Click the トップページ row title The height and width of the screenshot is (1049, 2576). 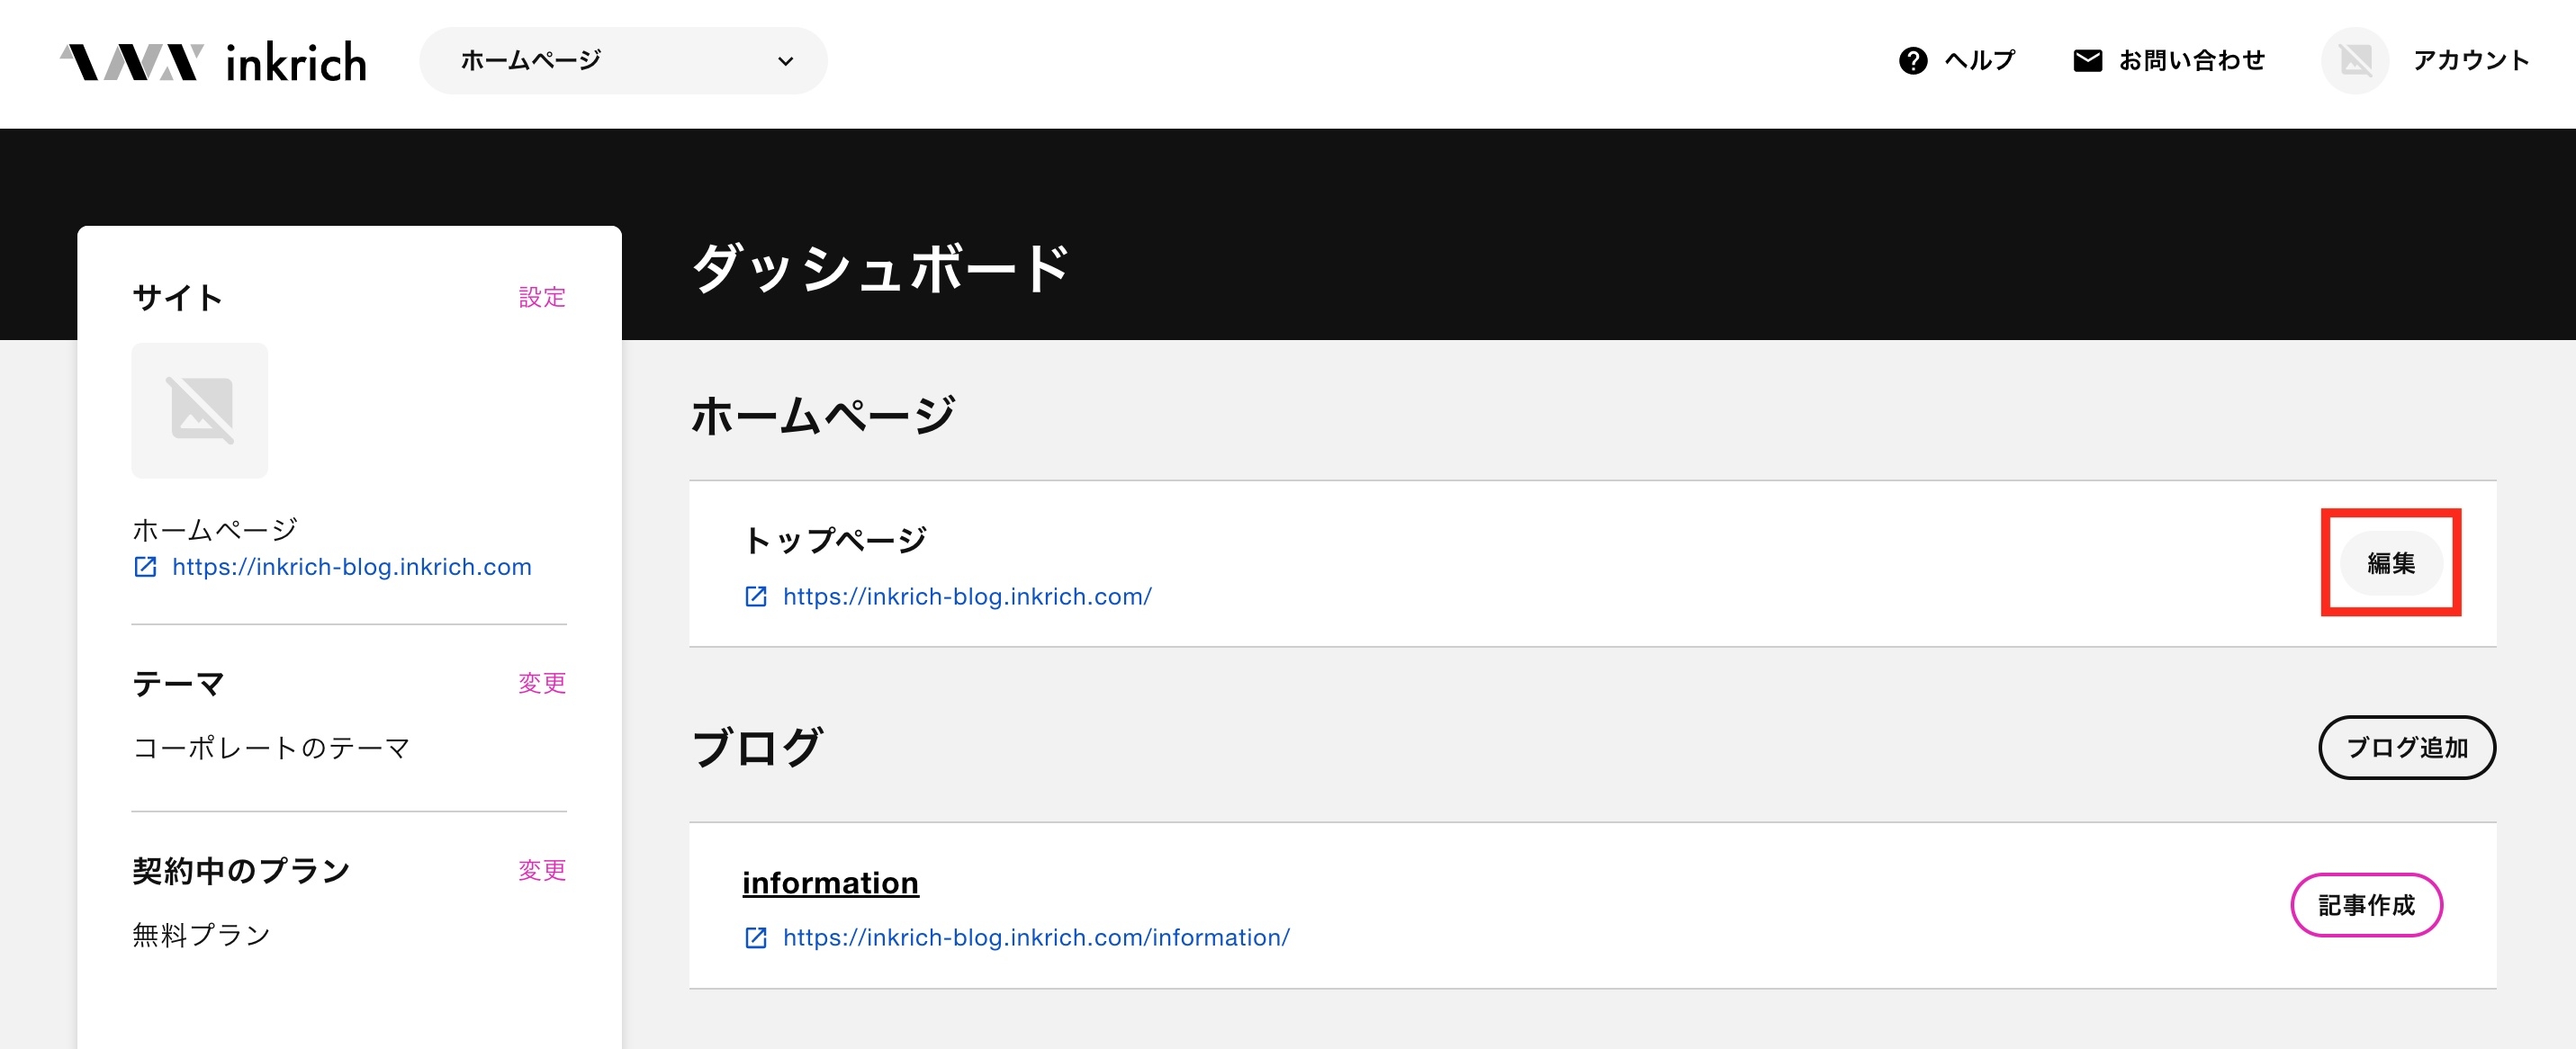coord(834,540)
